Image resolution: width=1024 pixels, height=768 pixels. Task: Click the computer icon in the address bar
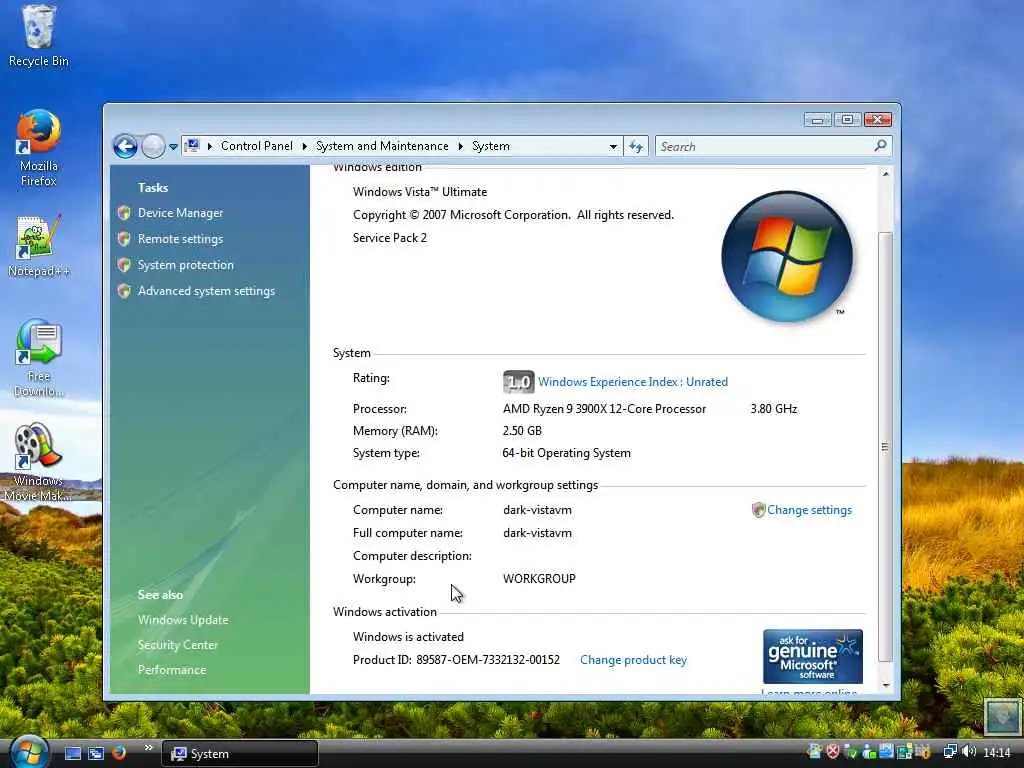(192, 146)
